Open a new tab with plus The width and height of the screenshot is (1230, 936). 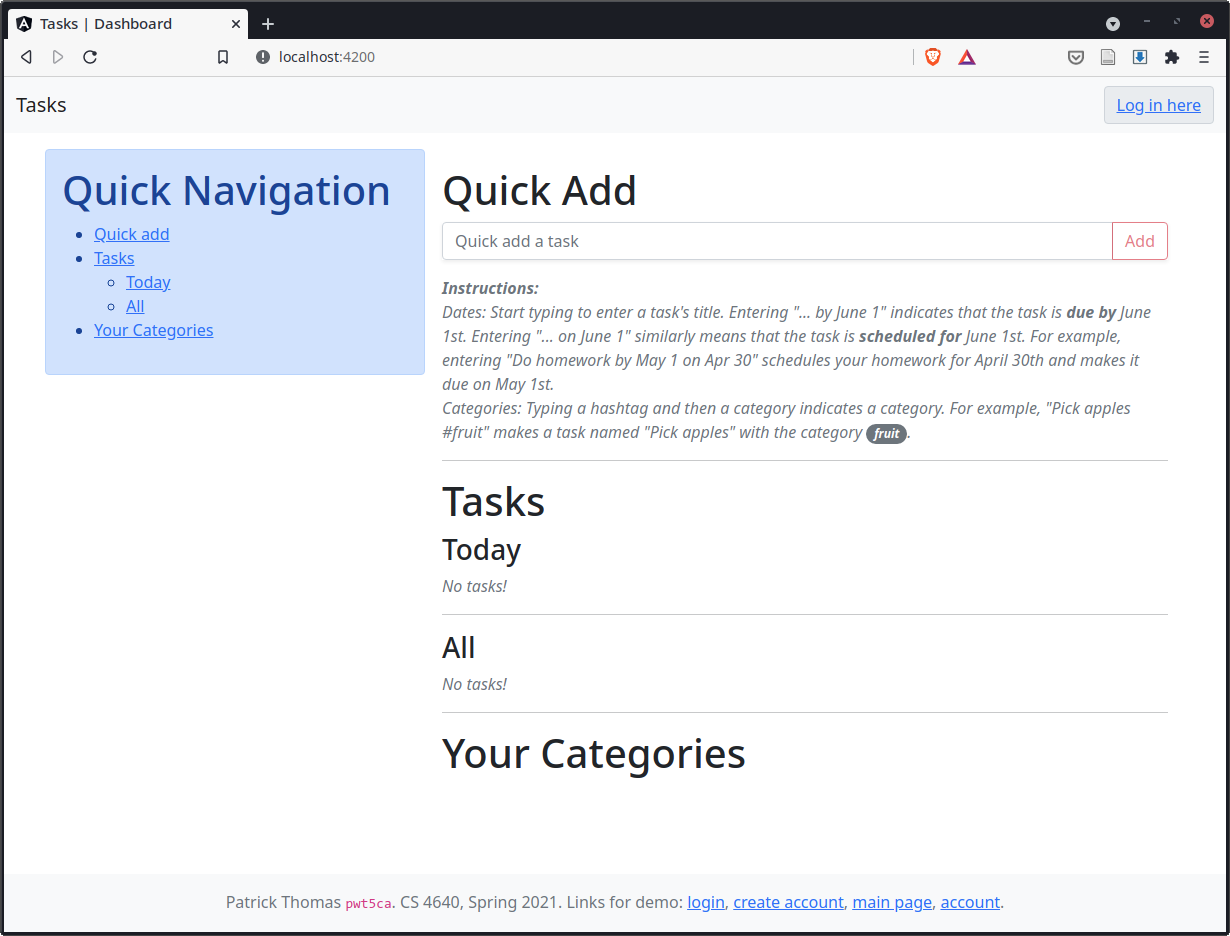(268, 24)
